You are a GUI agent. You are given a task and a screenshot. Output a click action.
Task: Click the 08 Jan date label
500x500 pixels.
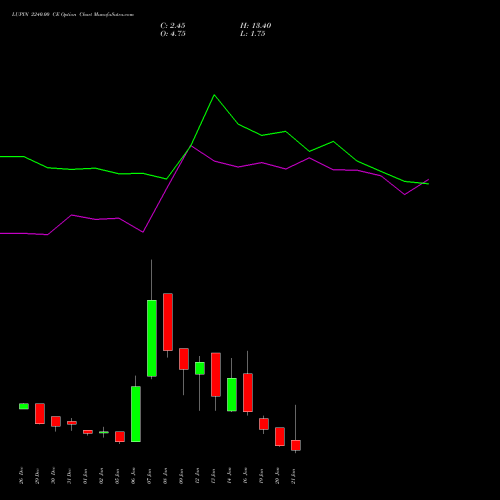pyautogui.click(x=166, y=476)
